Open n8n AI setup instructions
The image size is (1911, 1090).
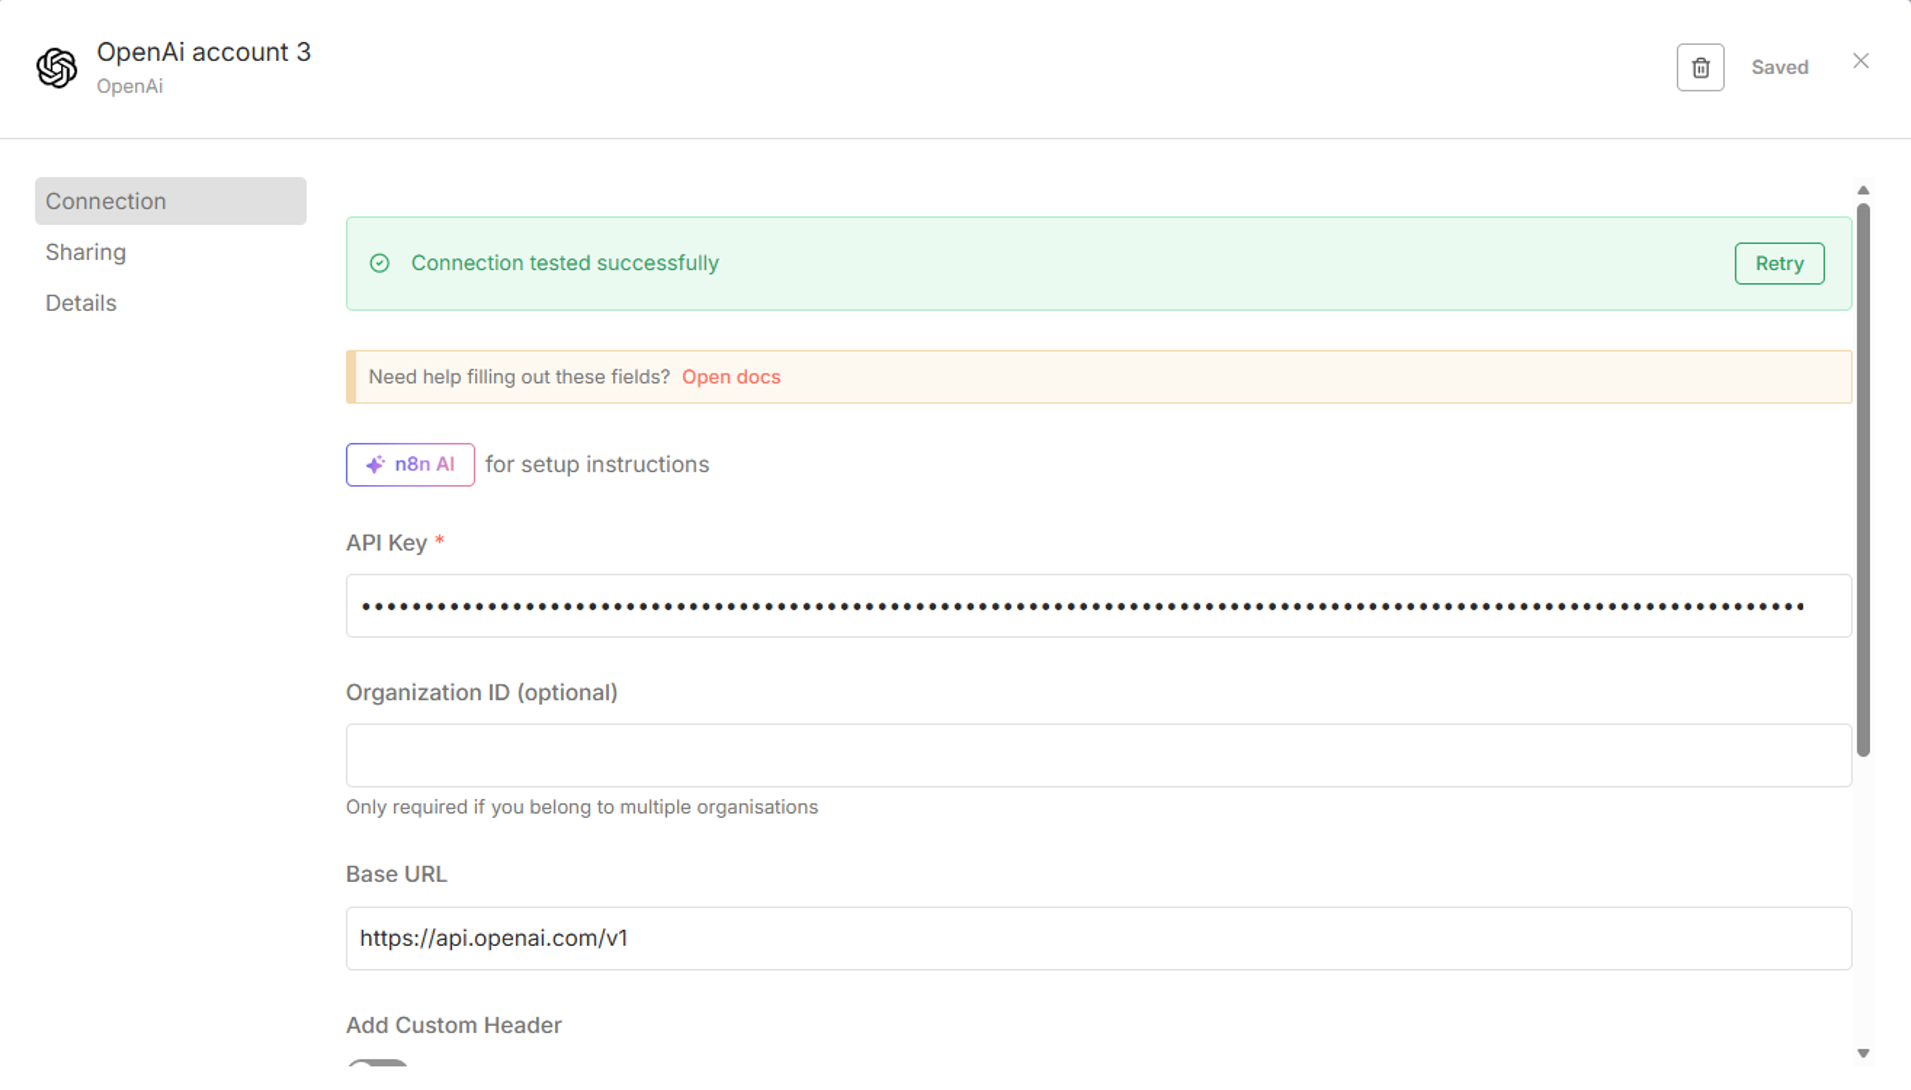click(410, 465)
